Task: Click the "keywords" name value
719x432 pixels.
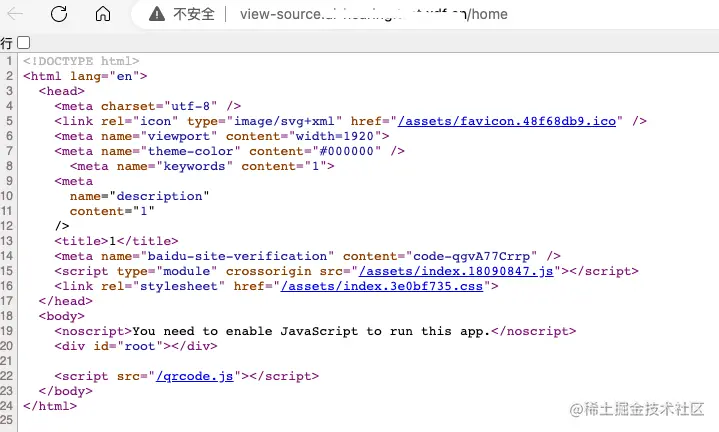Action: click(x=194, y=166)
